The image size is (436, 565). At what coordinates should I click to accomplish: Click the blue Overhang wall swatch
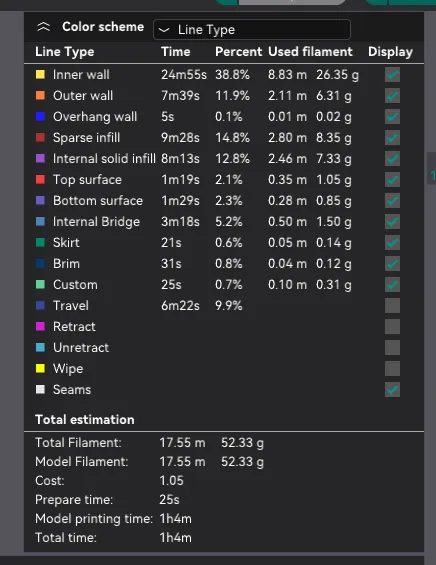click(x=40, y=116)
